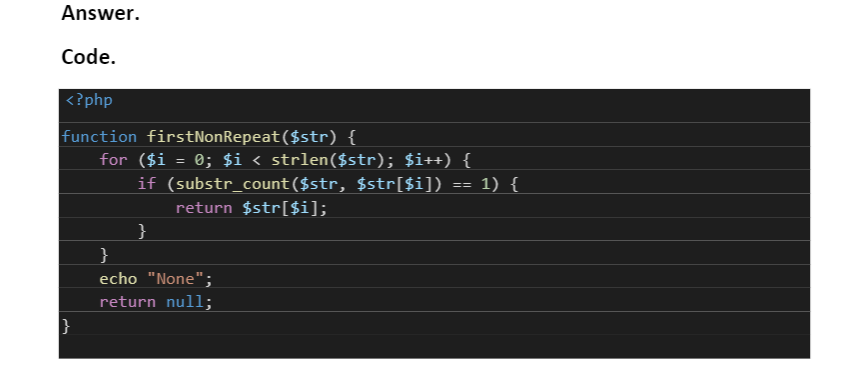Click the 'for' loop keyword
Viewport: 853px width, 367px height.
click(113, 160)
